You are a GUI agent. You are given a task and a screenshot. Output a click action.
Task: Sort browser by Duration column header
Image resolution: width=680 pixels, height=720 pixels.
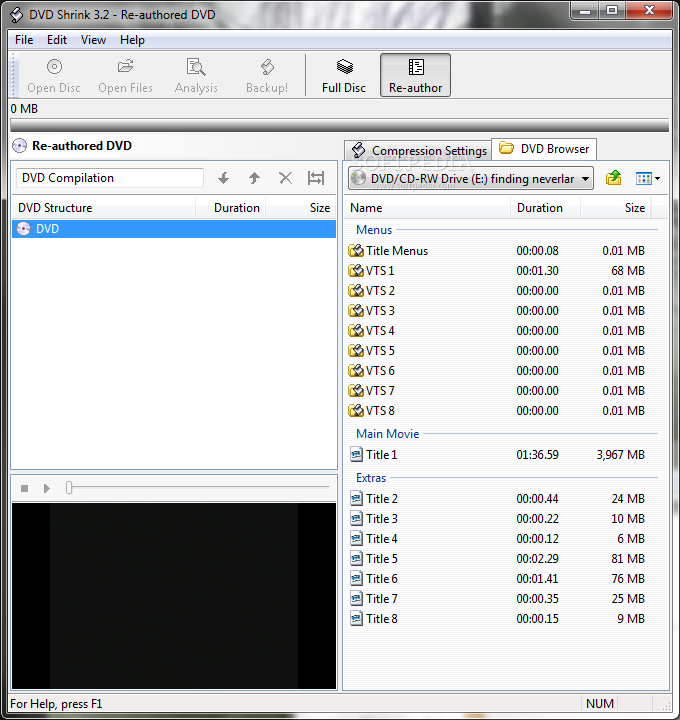point(545,208)
